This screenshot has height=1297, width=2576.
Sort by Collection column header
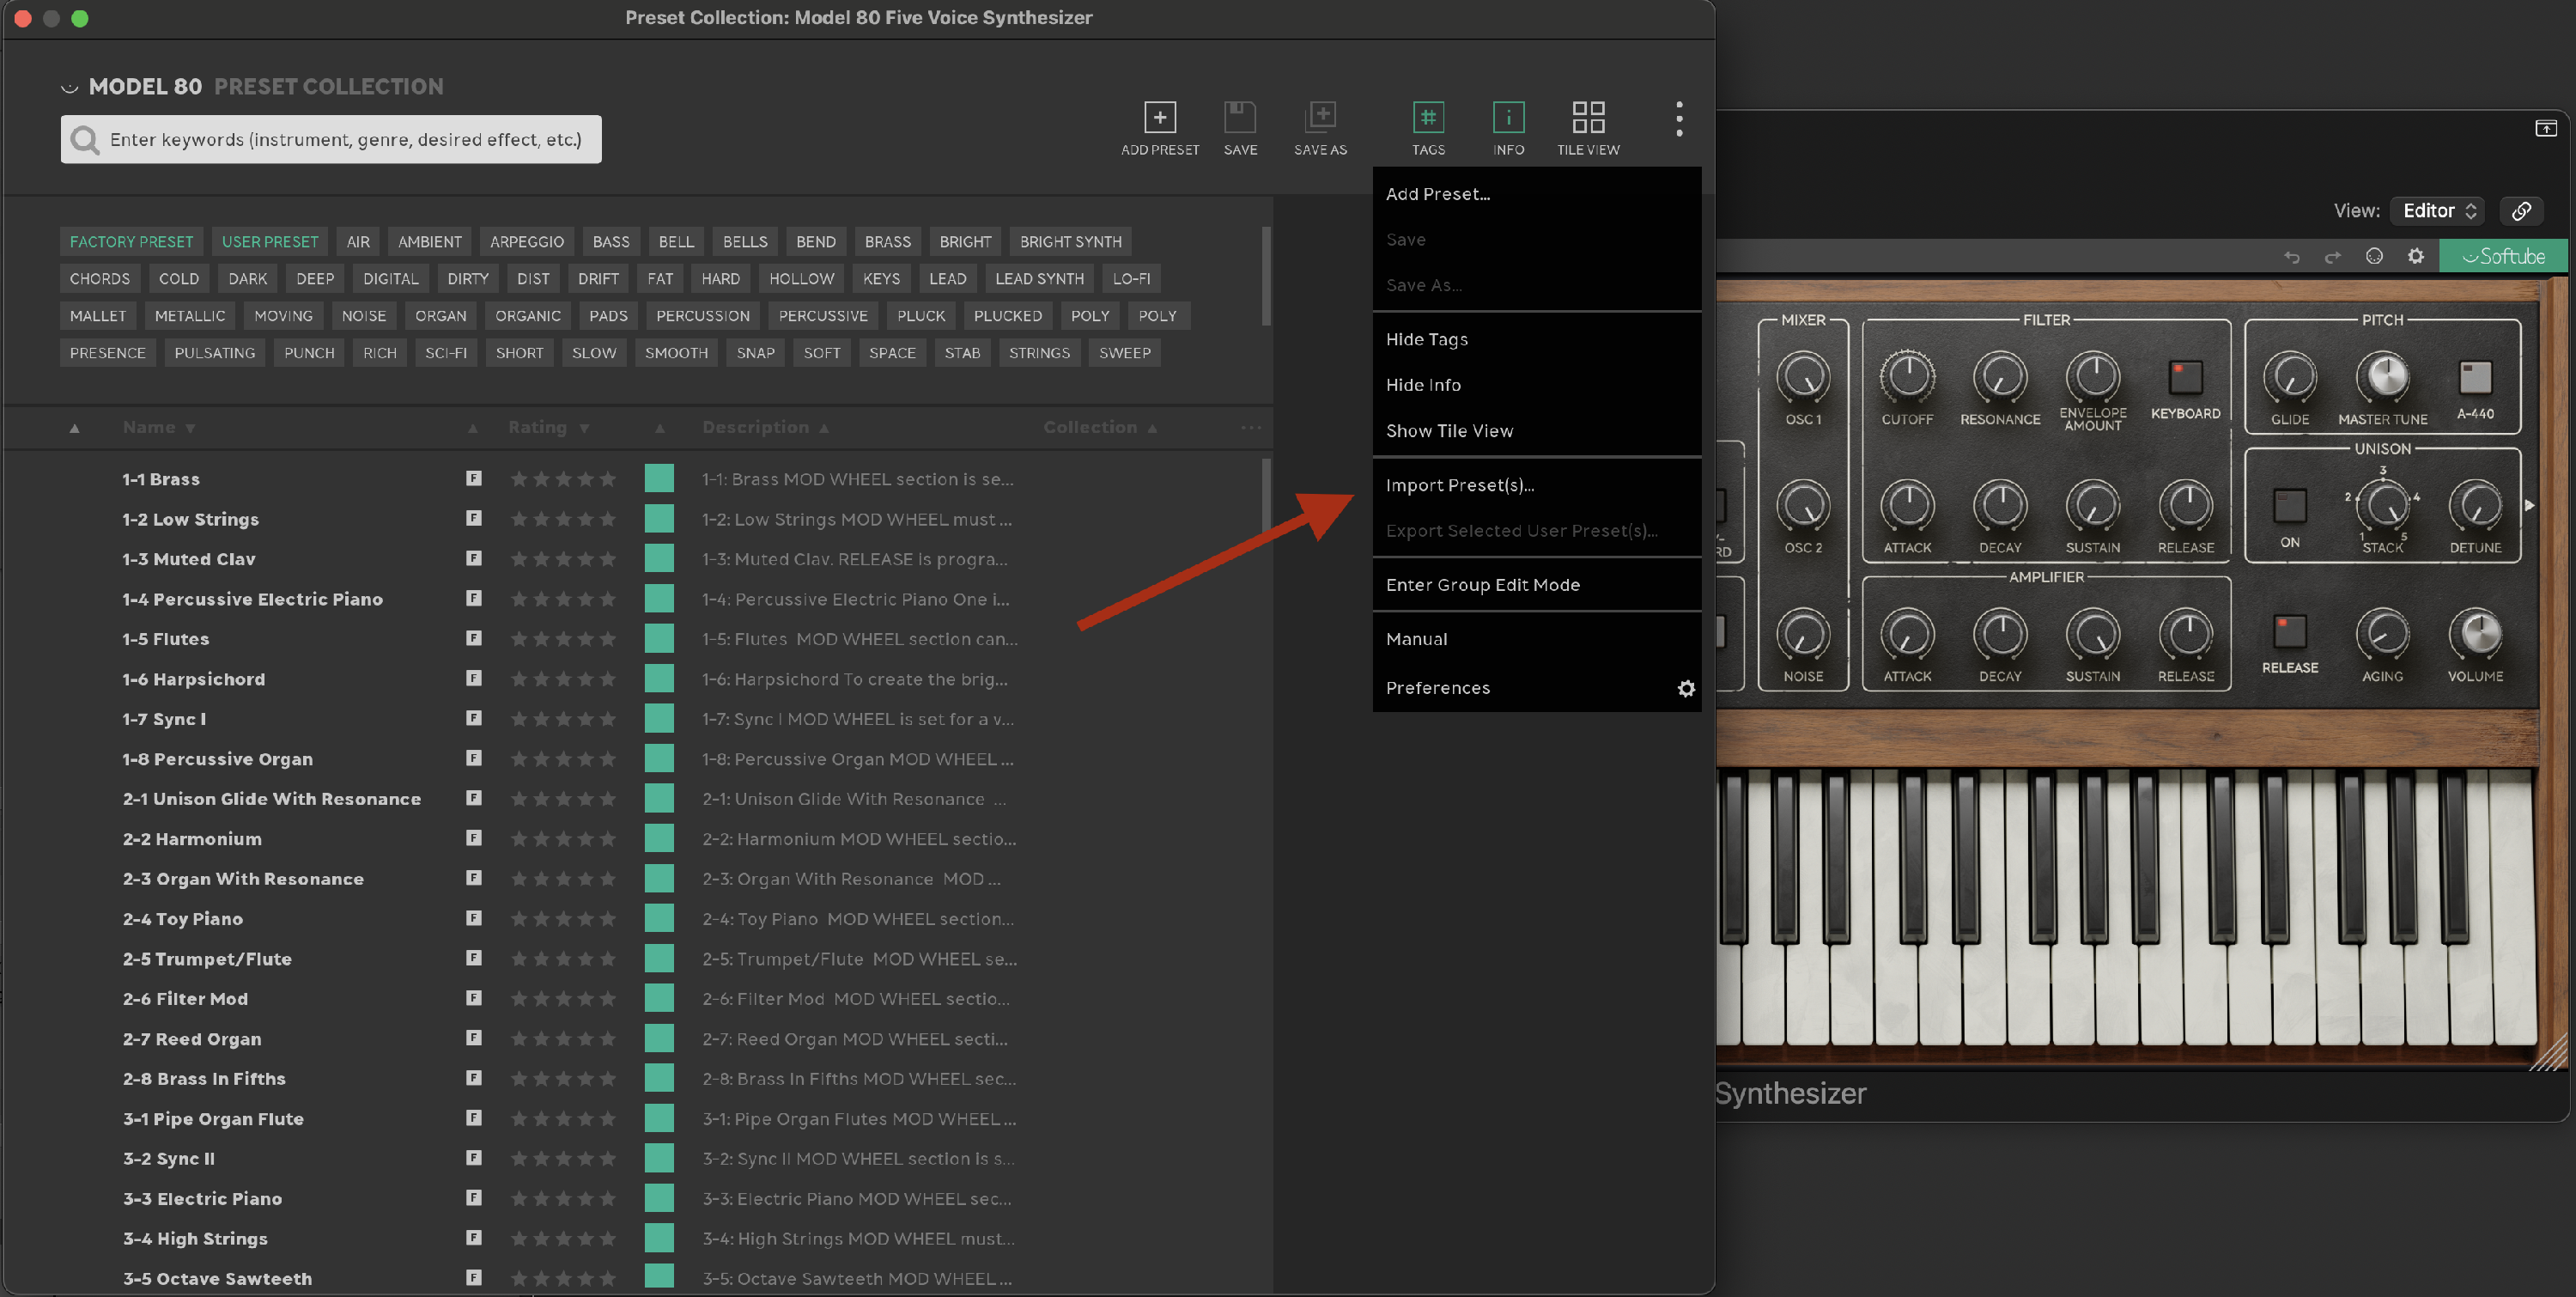[x=1100, y=427]
